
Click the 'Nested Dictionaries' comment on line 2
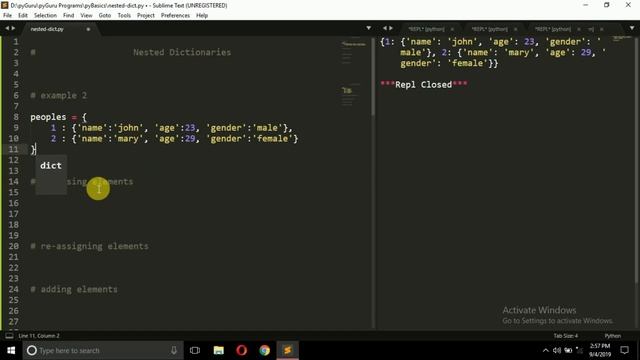[x=182, y=52]
